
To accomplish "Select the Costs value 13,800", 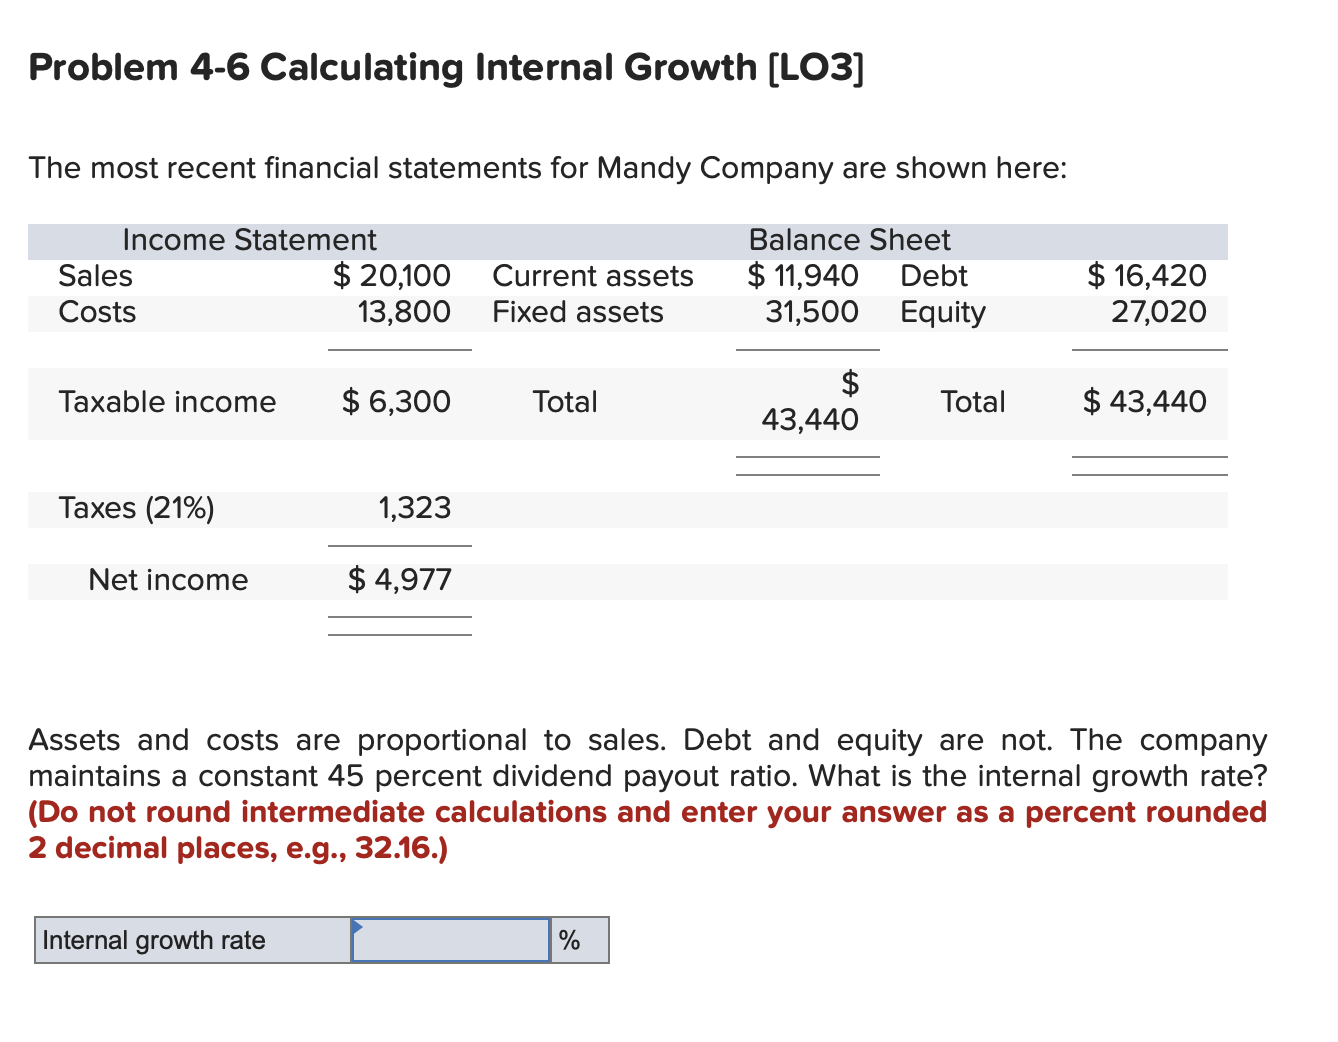I will [404, 311].
